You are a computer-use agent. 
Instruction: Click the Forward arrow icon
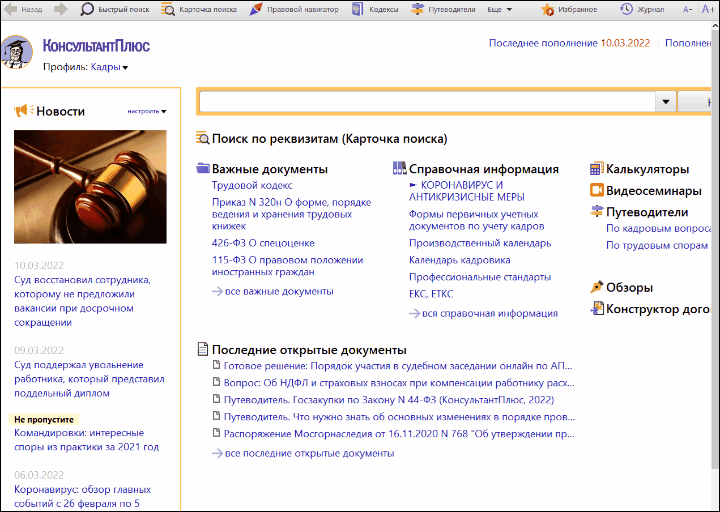pyautogui.click(x=61, y=9)
